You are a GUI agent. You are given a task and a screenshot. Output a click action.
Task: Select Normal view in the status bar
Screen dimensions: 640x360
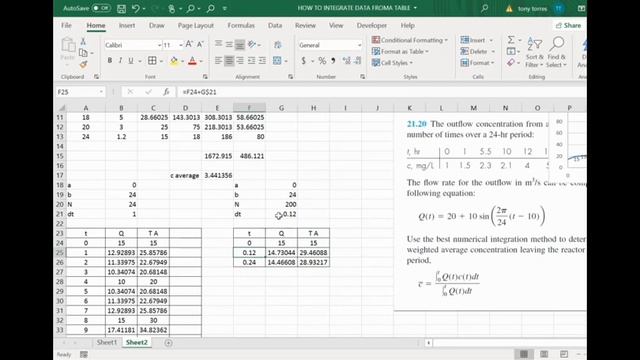pyautogui.click(x=524, y=354)
